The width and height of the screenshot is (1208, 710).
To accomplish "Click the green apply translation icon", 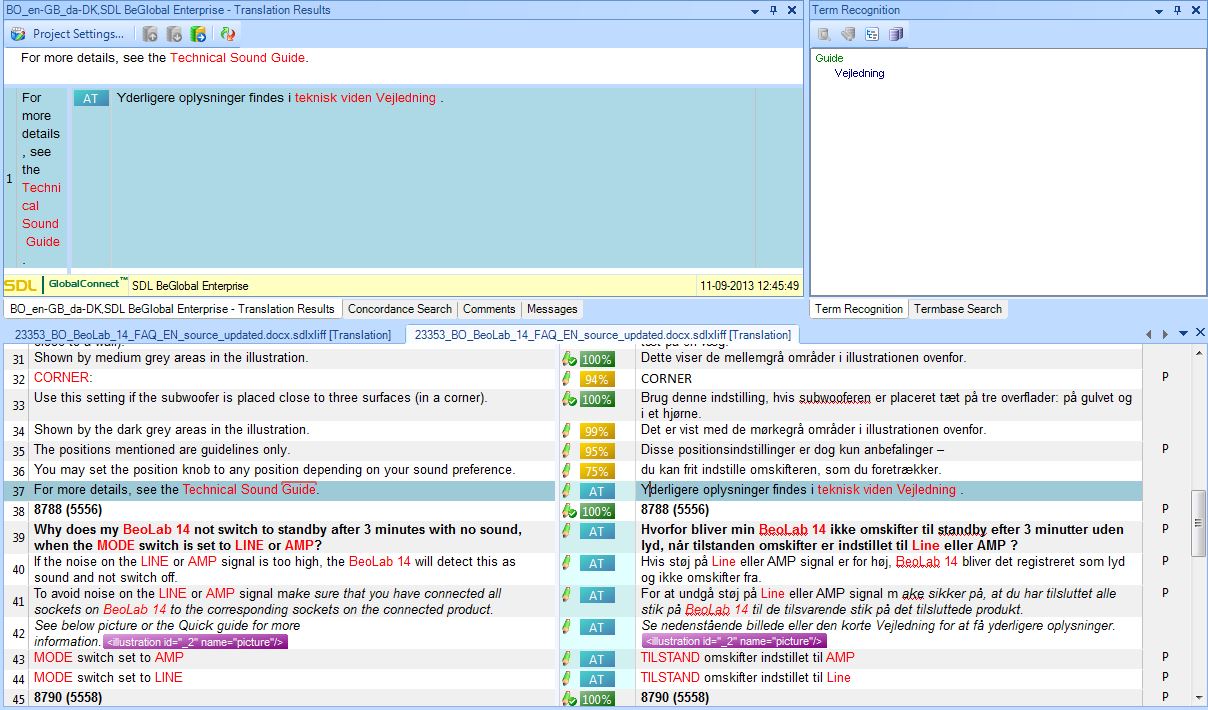I will point(198,34).
